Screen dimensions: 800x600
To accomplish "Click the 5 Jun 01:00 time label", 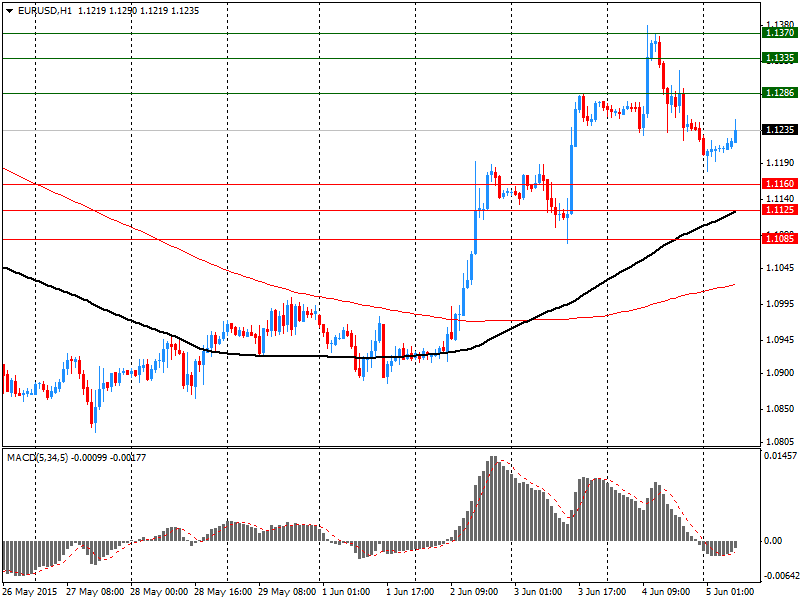I will coord(730,592).
